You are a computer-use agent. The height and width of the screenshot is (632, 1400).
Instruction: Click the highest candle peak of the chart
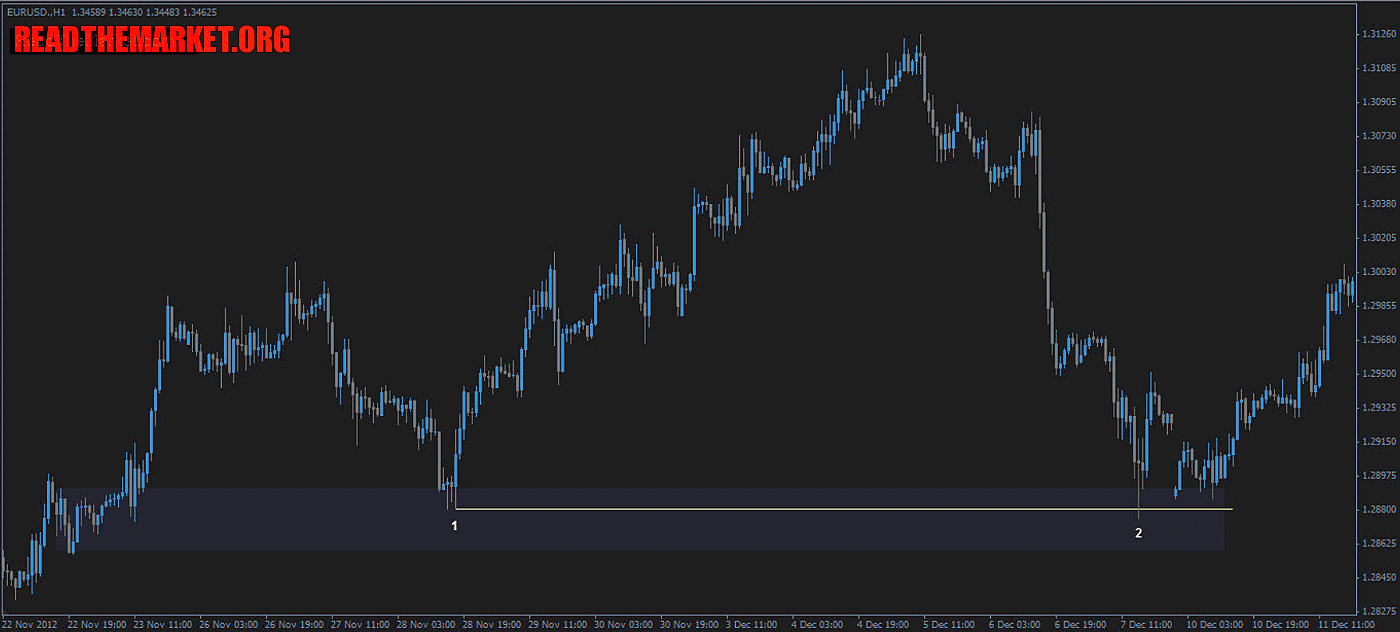[919, 40]
